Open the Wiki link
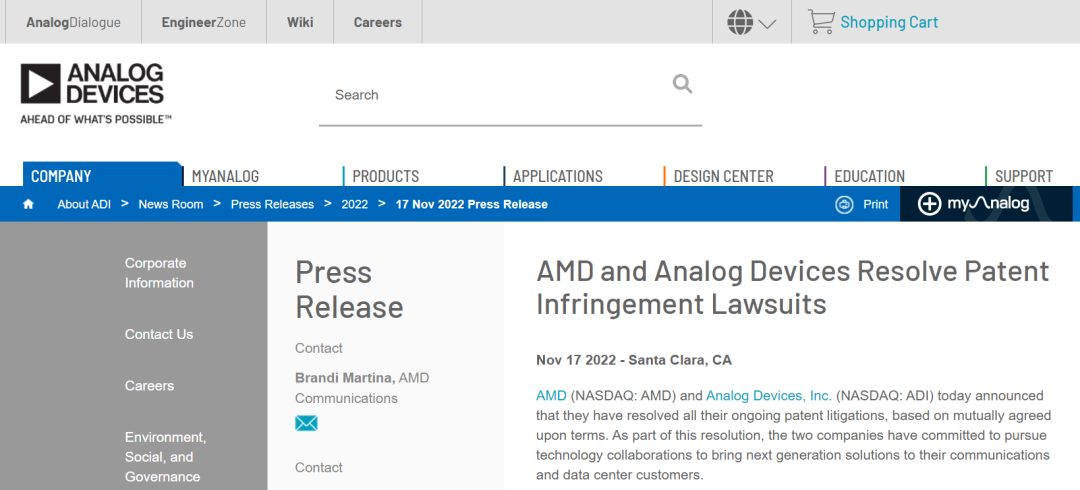 300,22
